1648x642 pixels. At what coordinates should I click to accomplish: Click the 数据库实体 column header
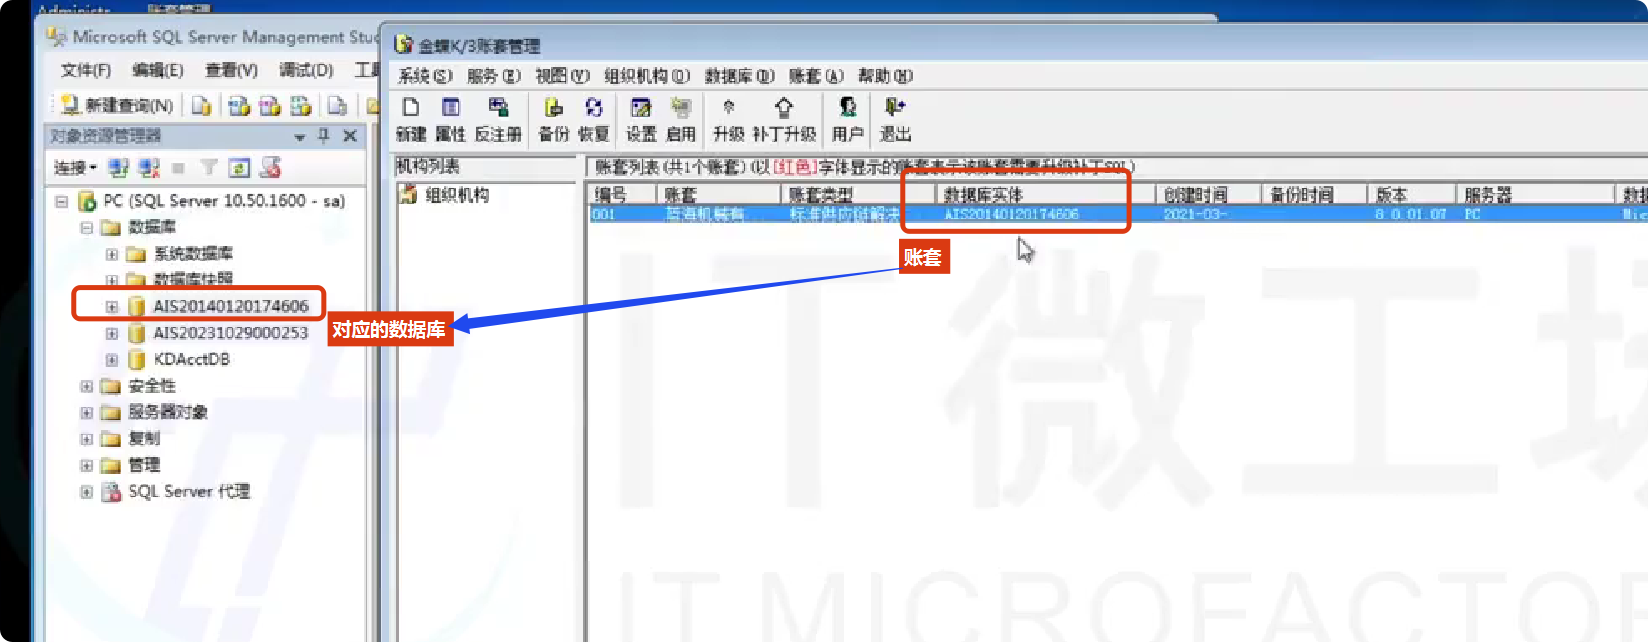1045,195
